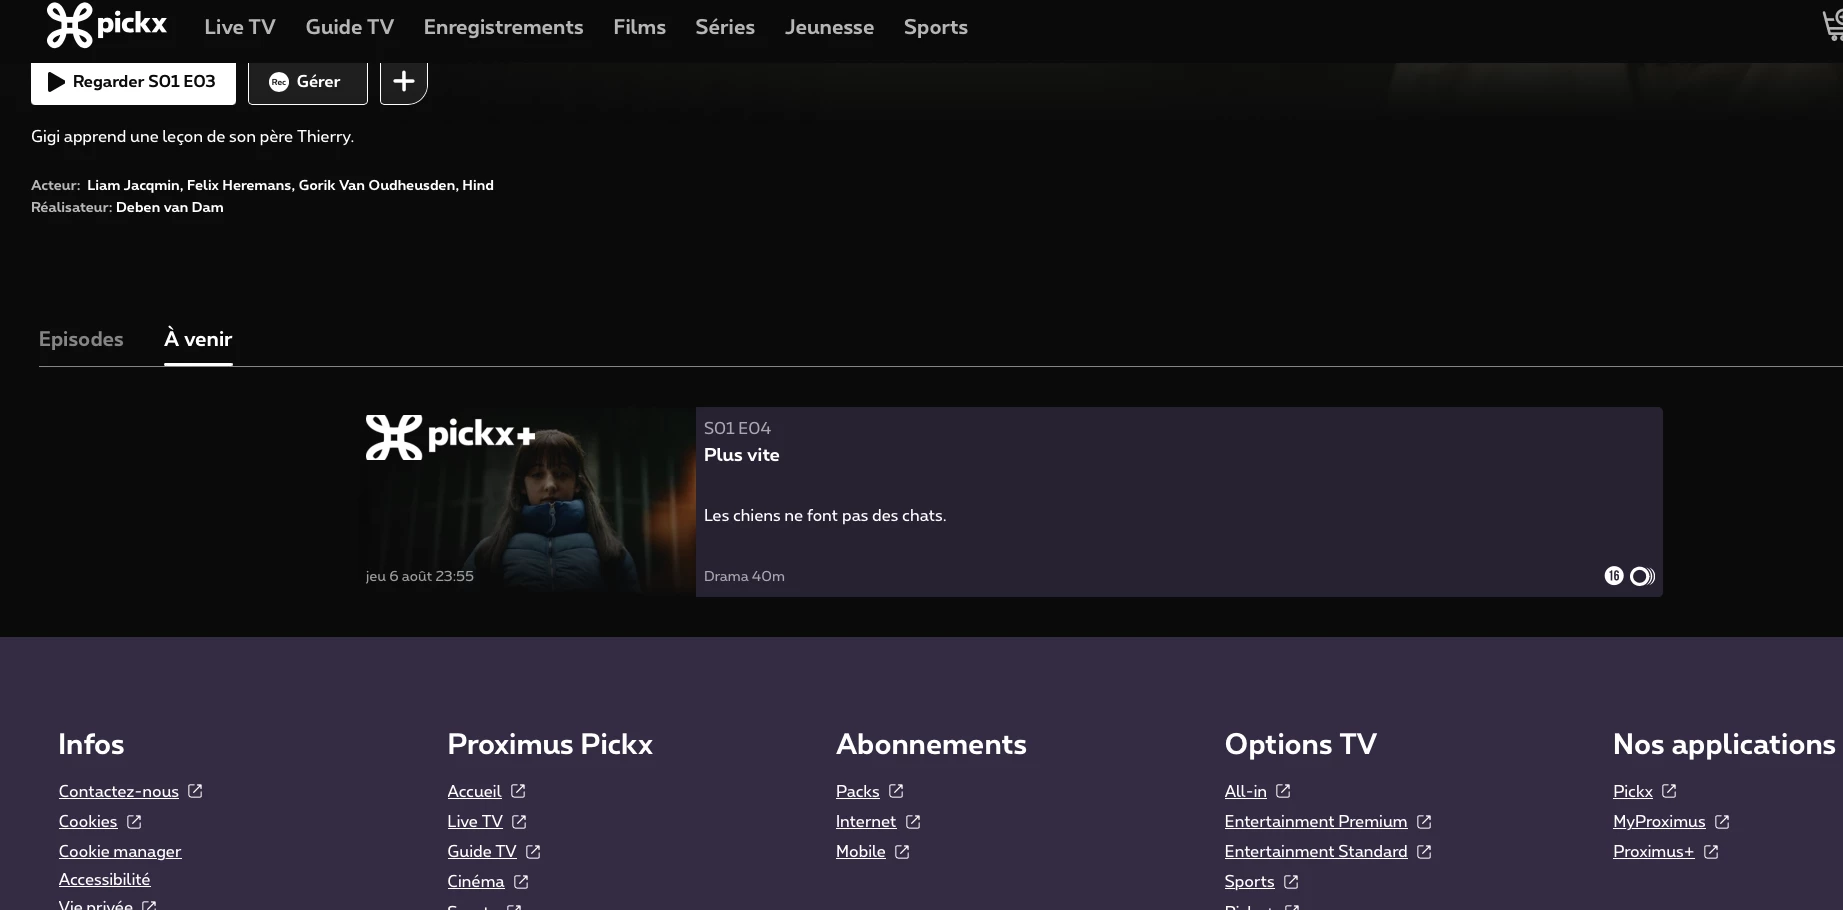Viewport: 1843px width, 910px height.
Task: Select the Plus vite episode title
Action: click(x=742, y=454)
